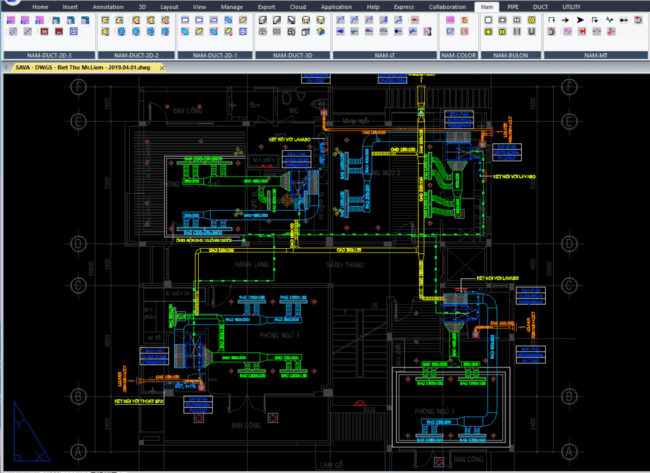Click the solid blue left arrow in NAM-LT

(340, 32)
